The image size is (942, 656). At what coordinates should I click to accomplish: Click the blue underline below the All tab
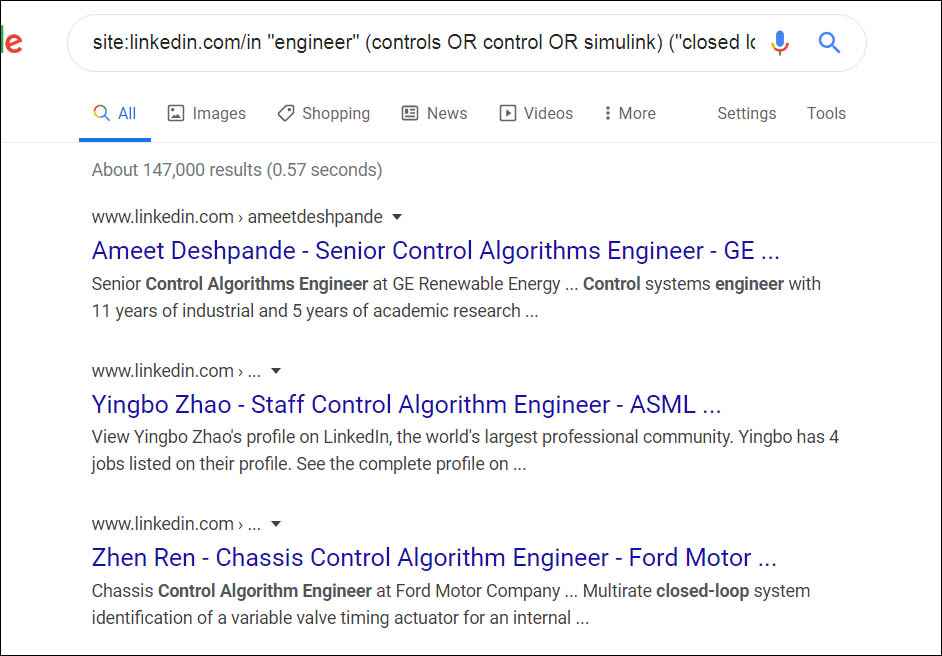114,141
